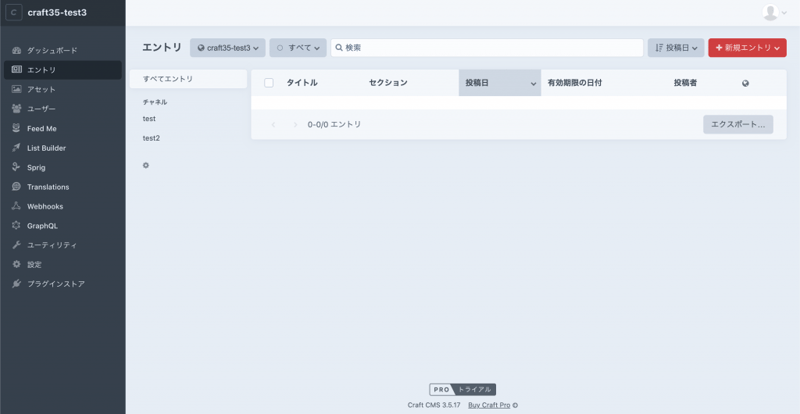800x414 pixels.
Task: Click the Entries newspaper icon in sidebar
Action: [x=16, y=69]
